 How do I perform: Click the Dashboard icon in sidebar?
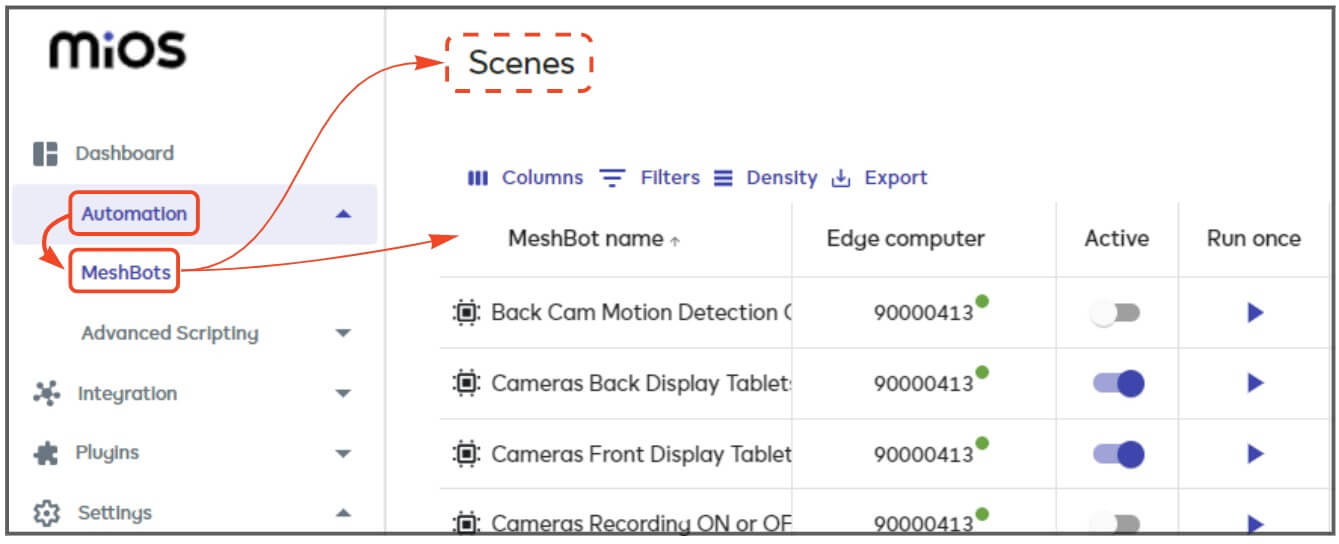pos(46,154)
